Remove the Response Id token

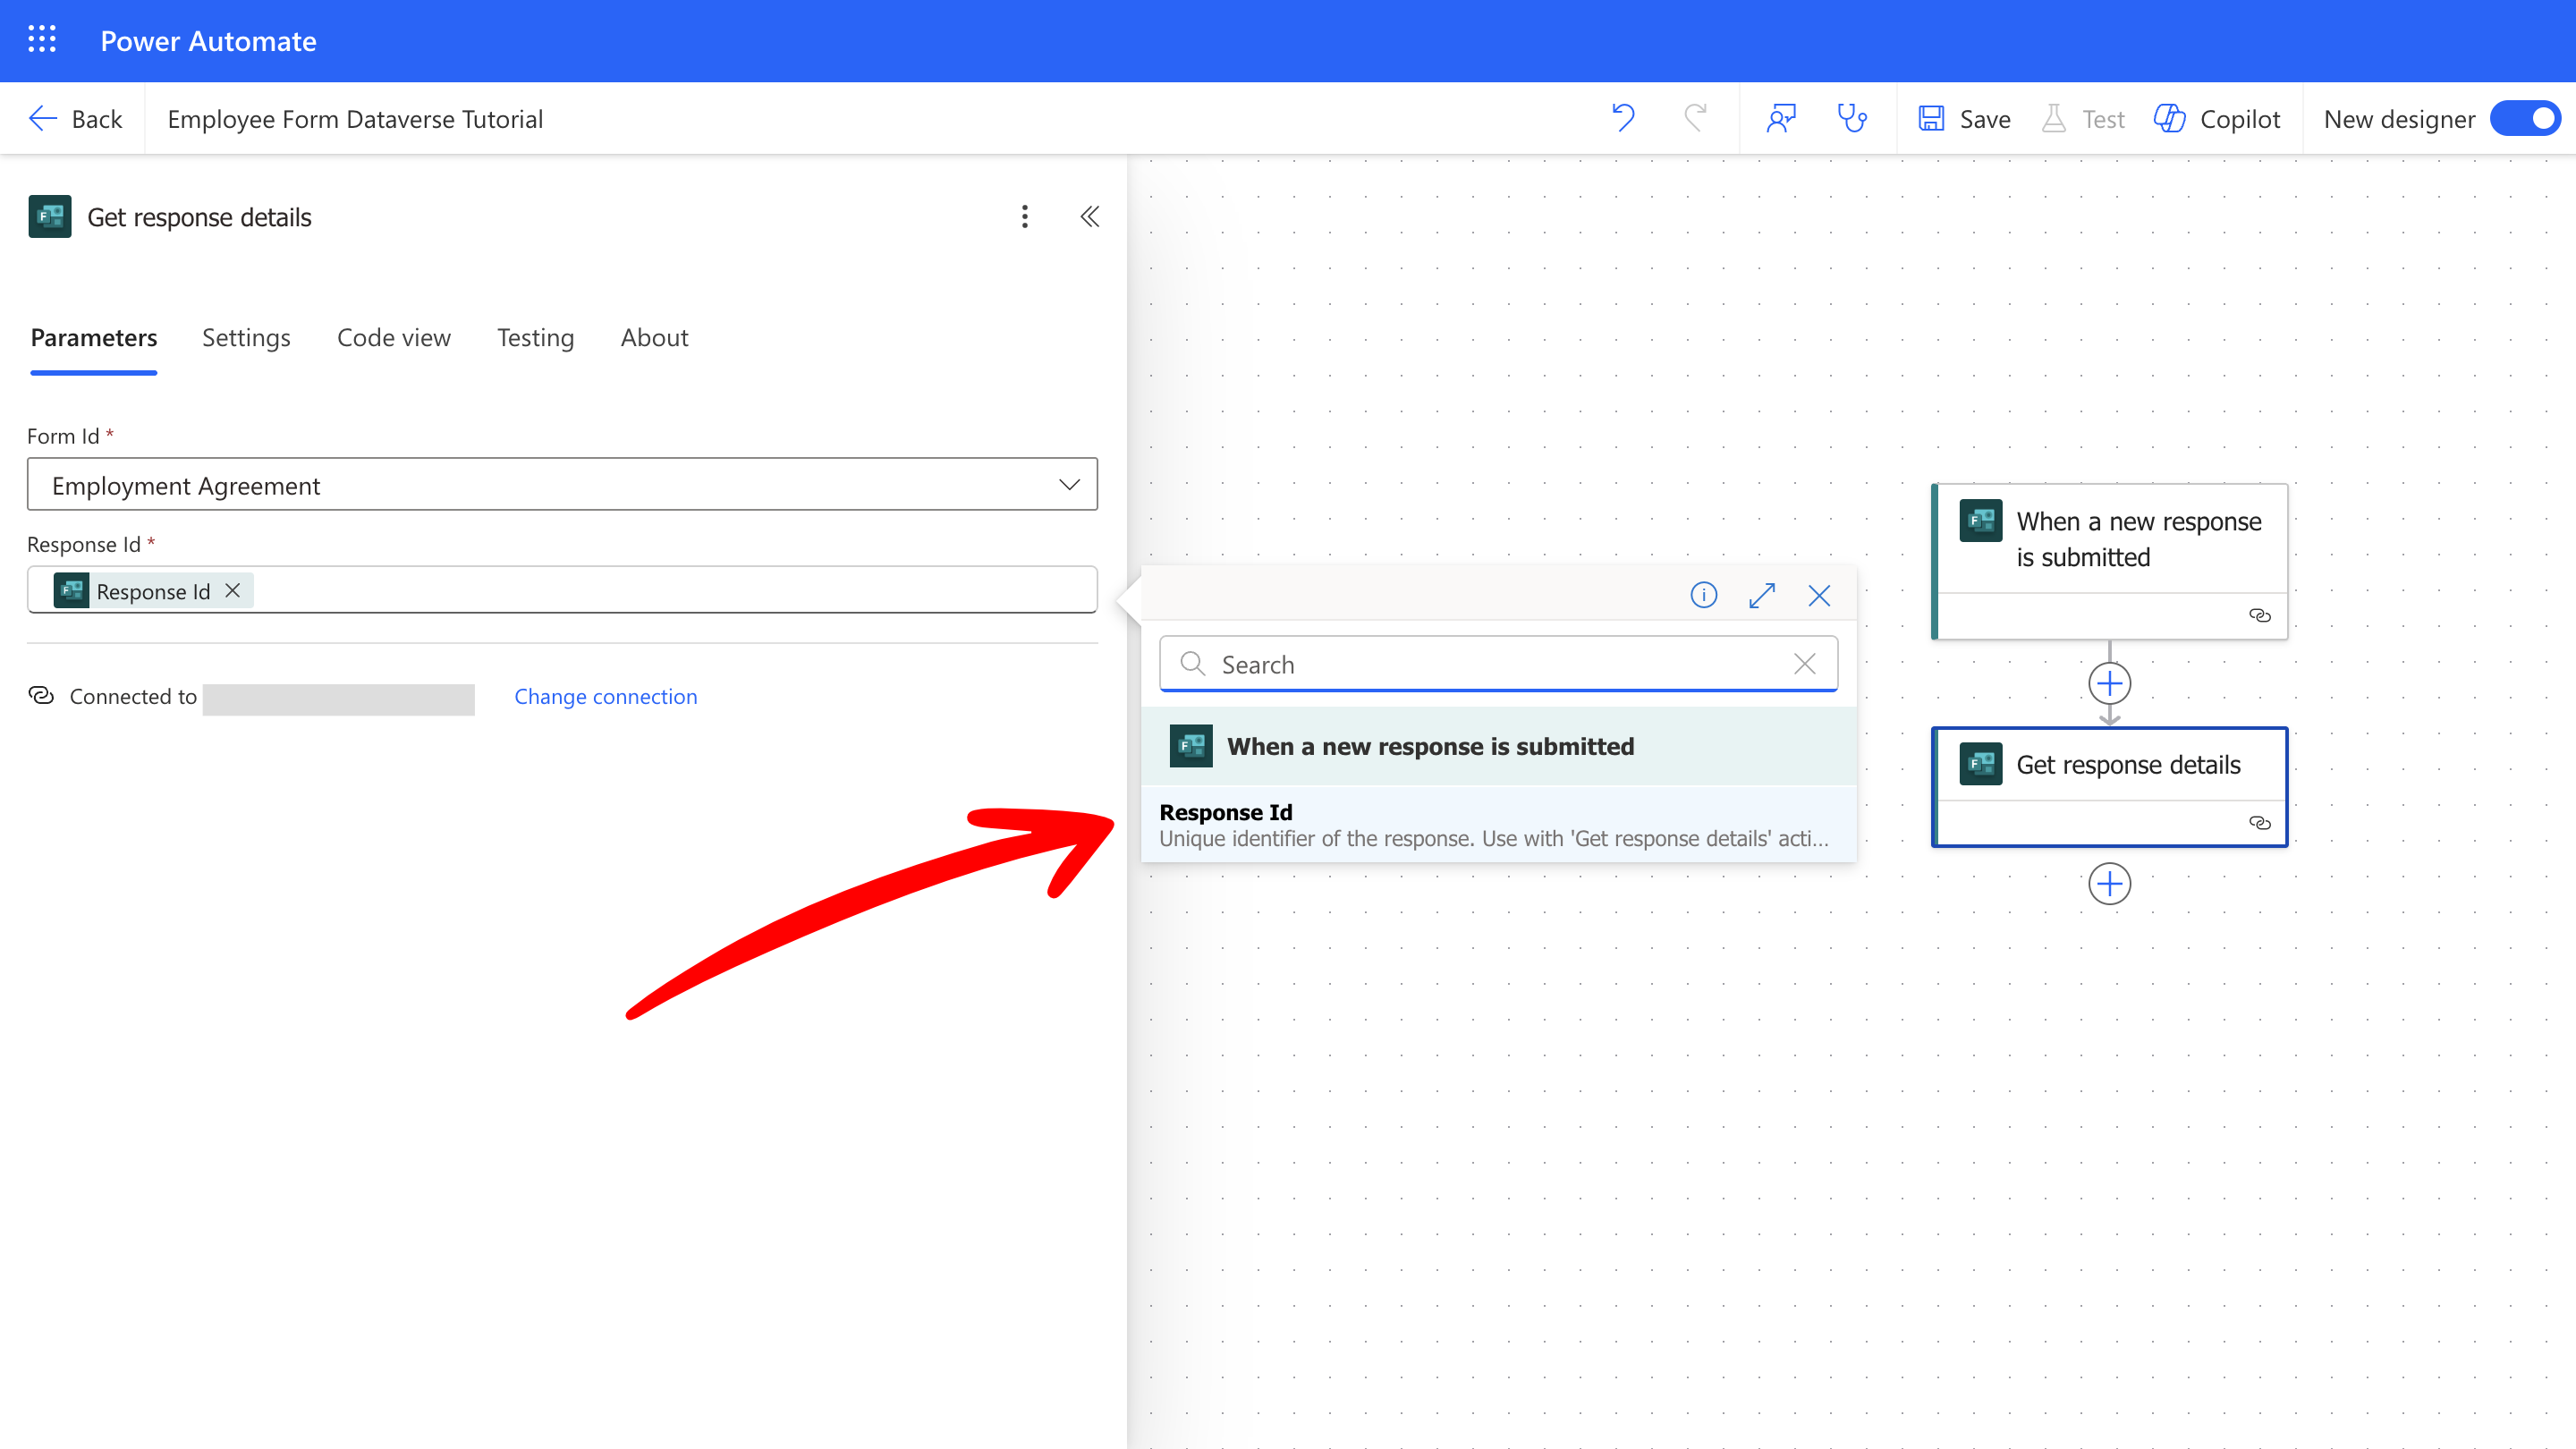[231, 590]
